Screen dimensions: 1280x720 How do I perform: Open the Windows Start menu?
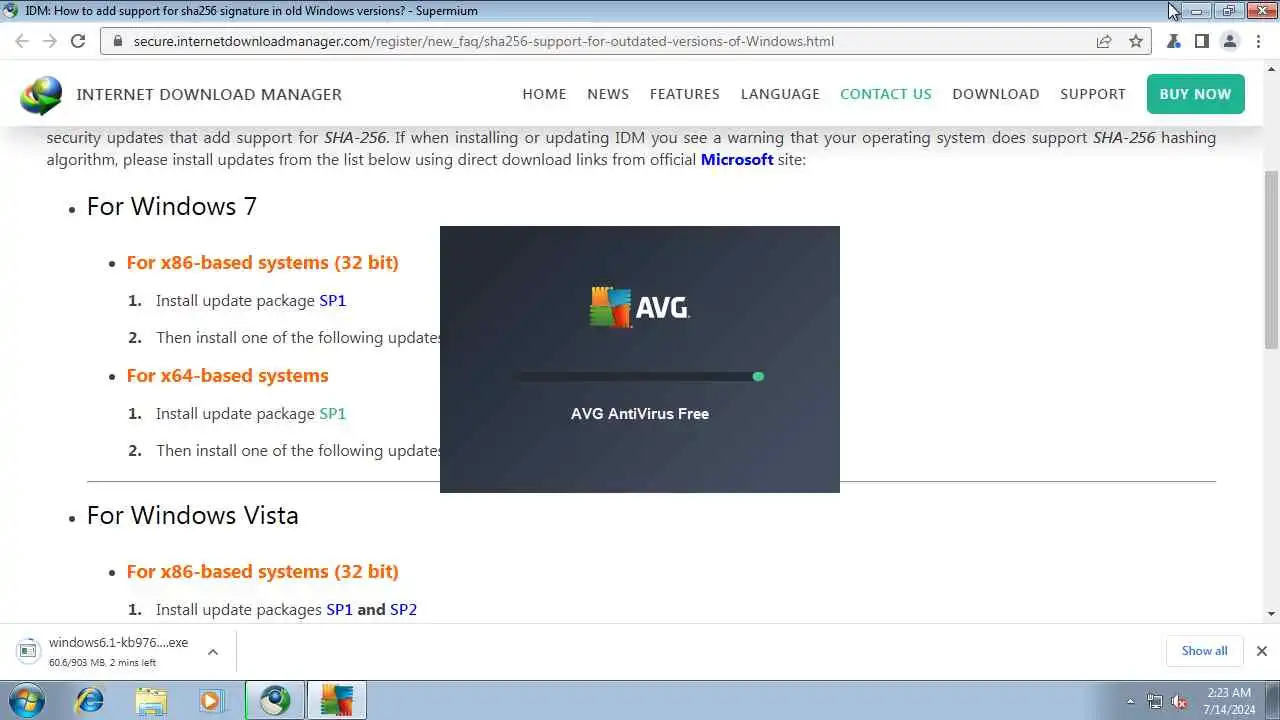[26, 700]
